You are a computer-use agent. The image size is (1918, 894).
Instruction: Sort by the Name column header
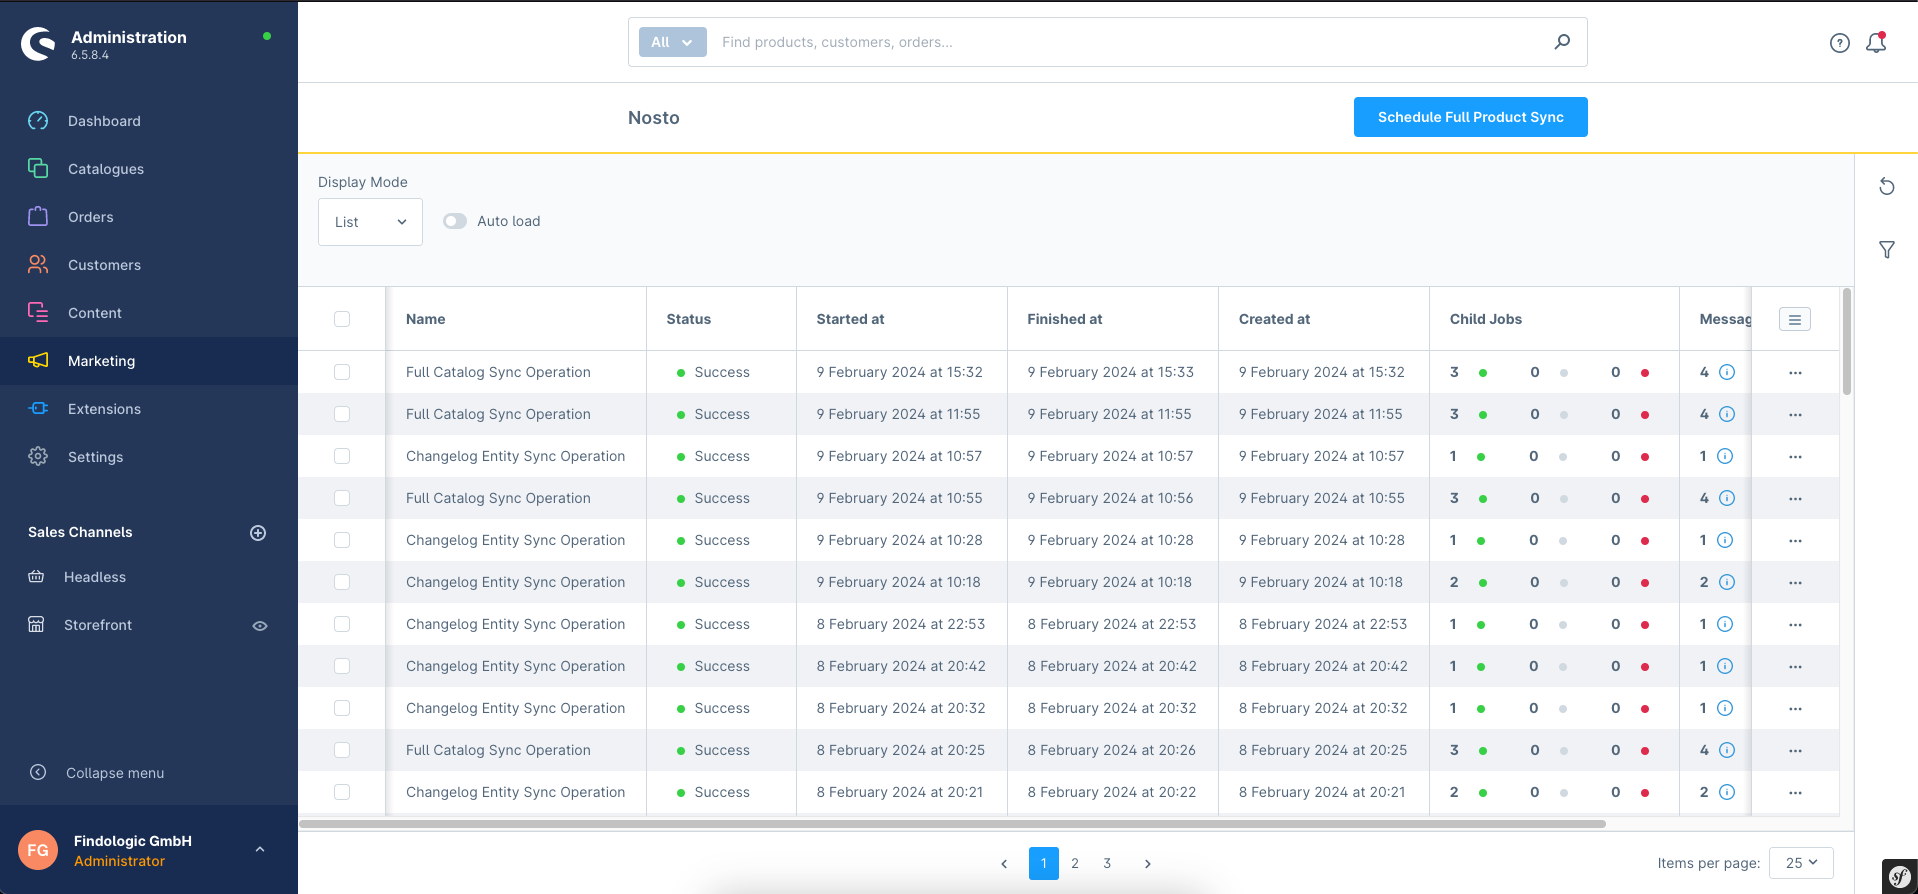coord(516,319)
